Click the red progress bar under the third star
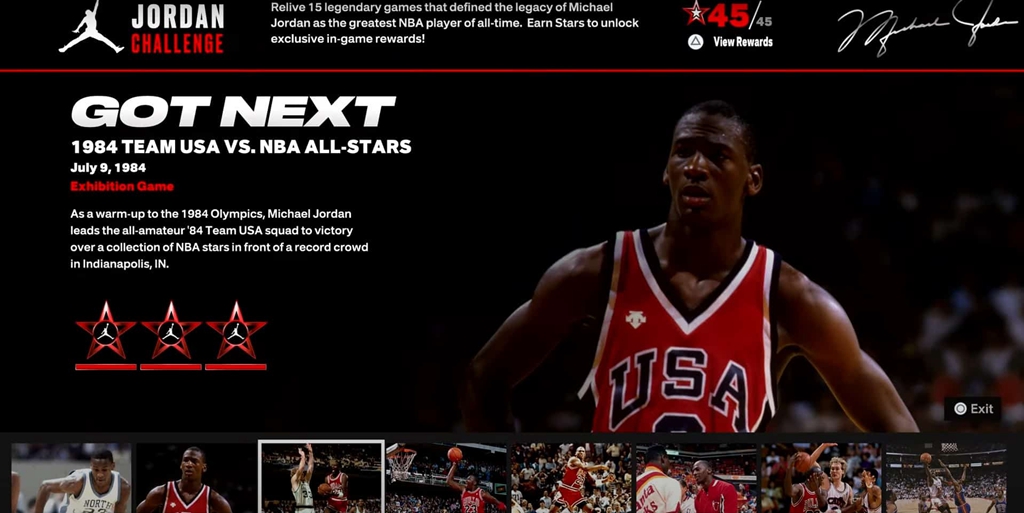The image size is (1024, 513). (236, 367)
